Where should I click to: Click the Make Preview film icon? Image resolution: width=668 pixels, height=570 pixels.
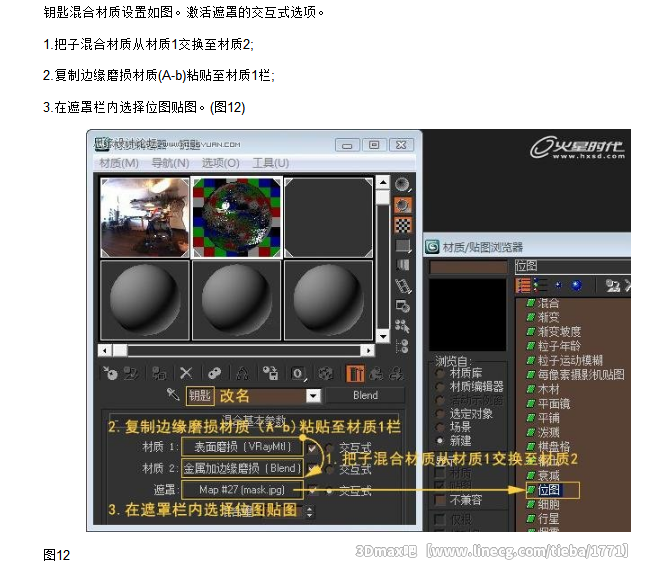402,286
